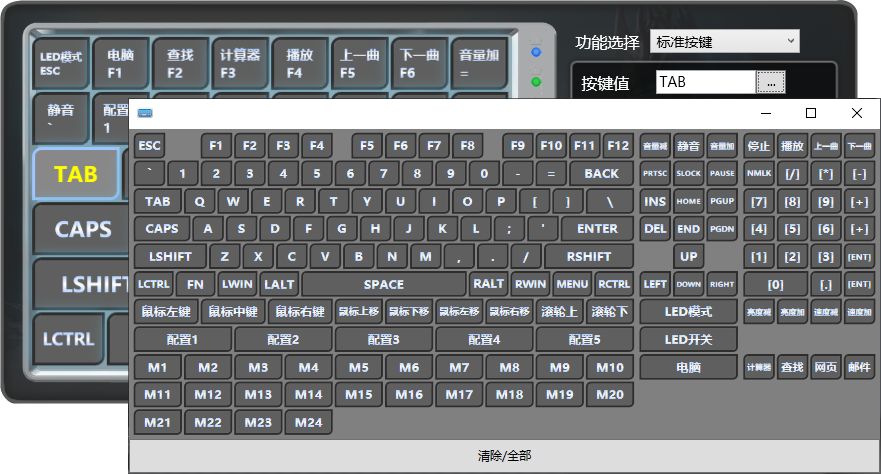This screenshot has width=881, height=474.
Task: Click the 下一曲 F6 key on keyboard layout
Action: coord(419,64)
